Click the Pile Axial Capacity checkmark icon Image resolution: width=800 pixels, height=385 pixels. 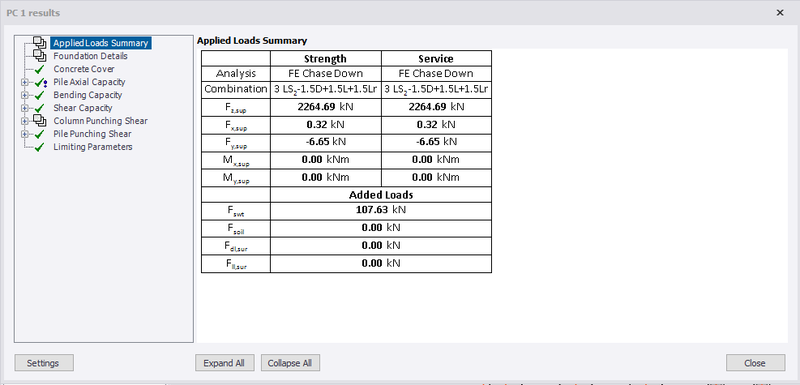(x=40, y=83)
